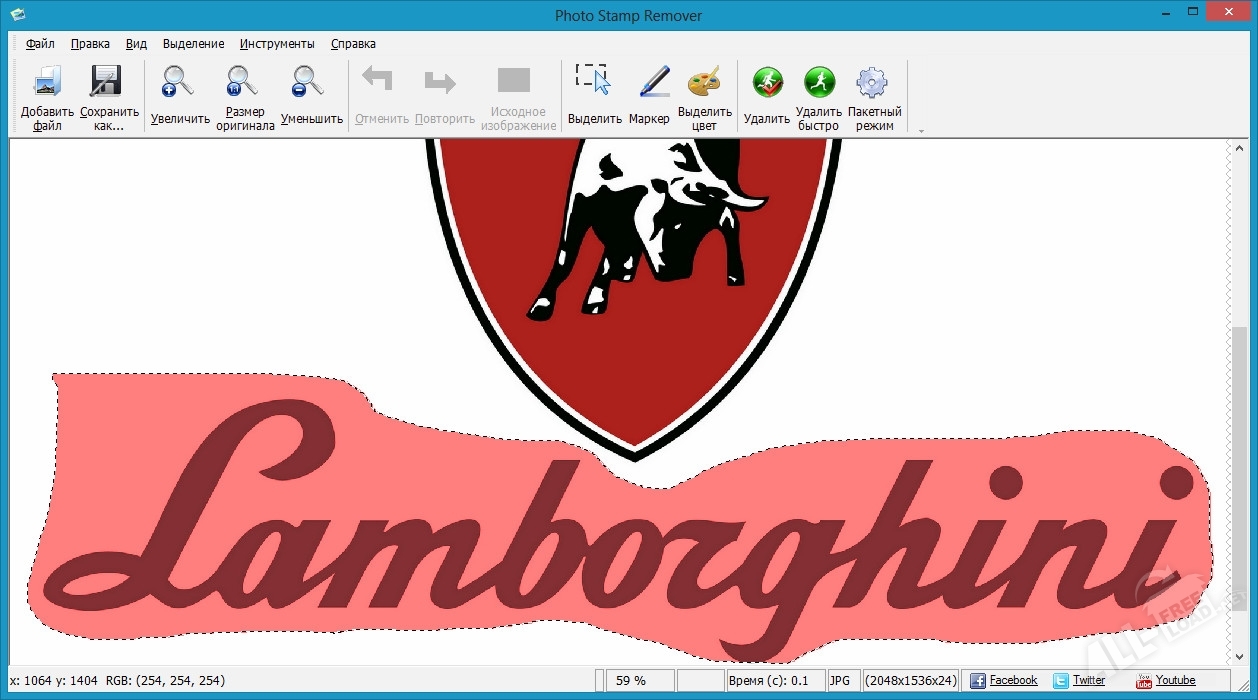
Task: Expand the toolbar overflow arrow
Action: (x=920, y=130)
